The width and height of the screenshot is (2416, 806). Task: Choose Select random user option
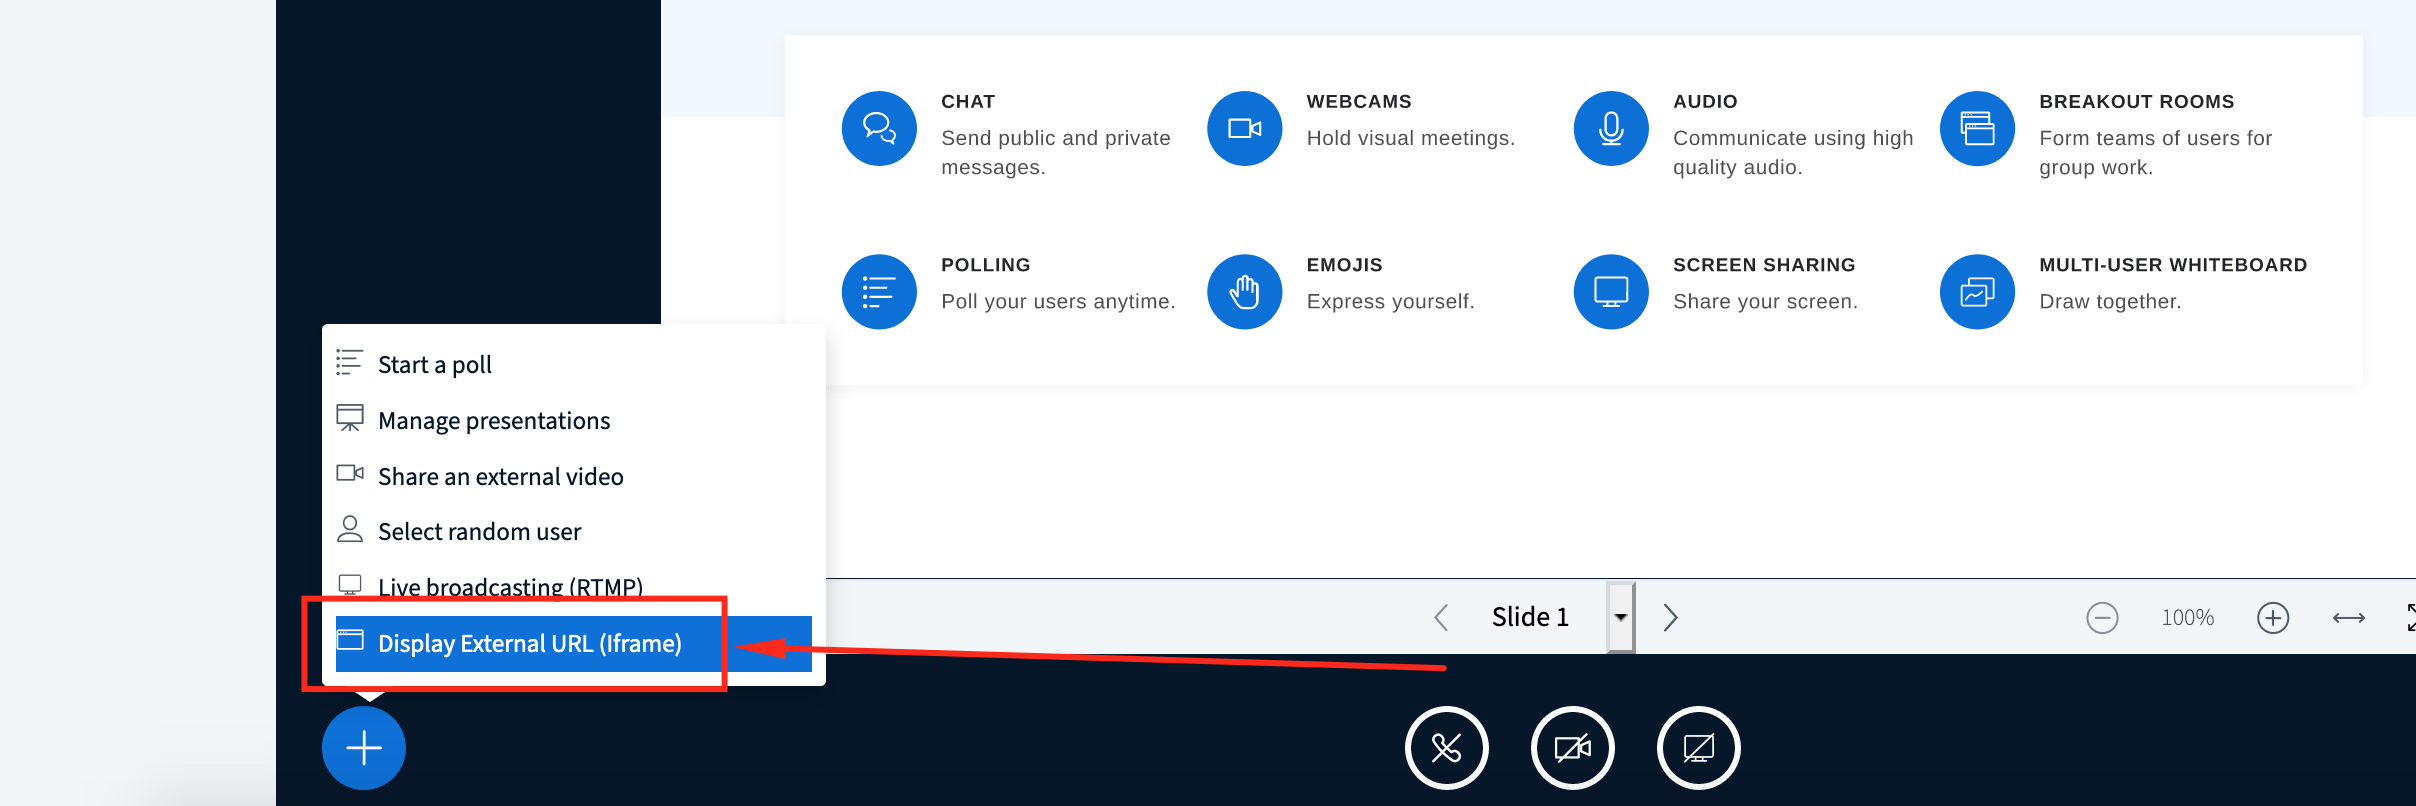574,531
